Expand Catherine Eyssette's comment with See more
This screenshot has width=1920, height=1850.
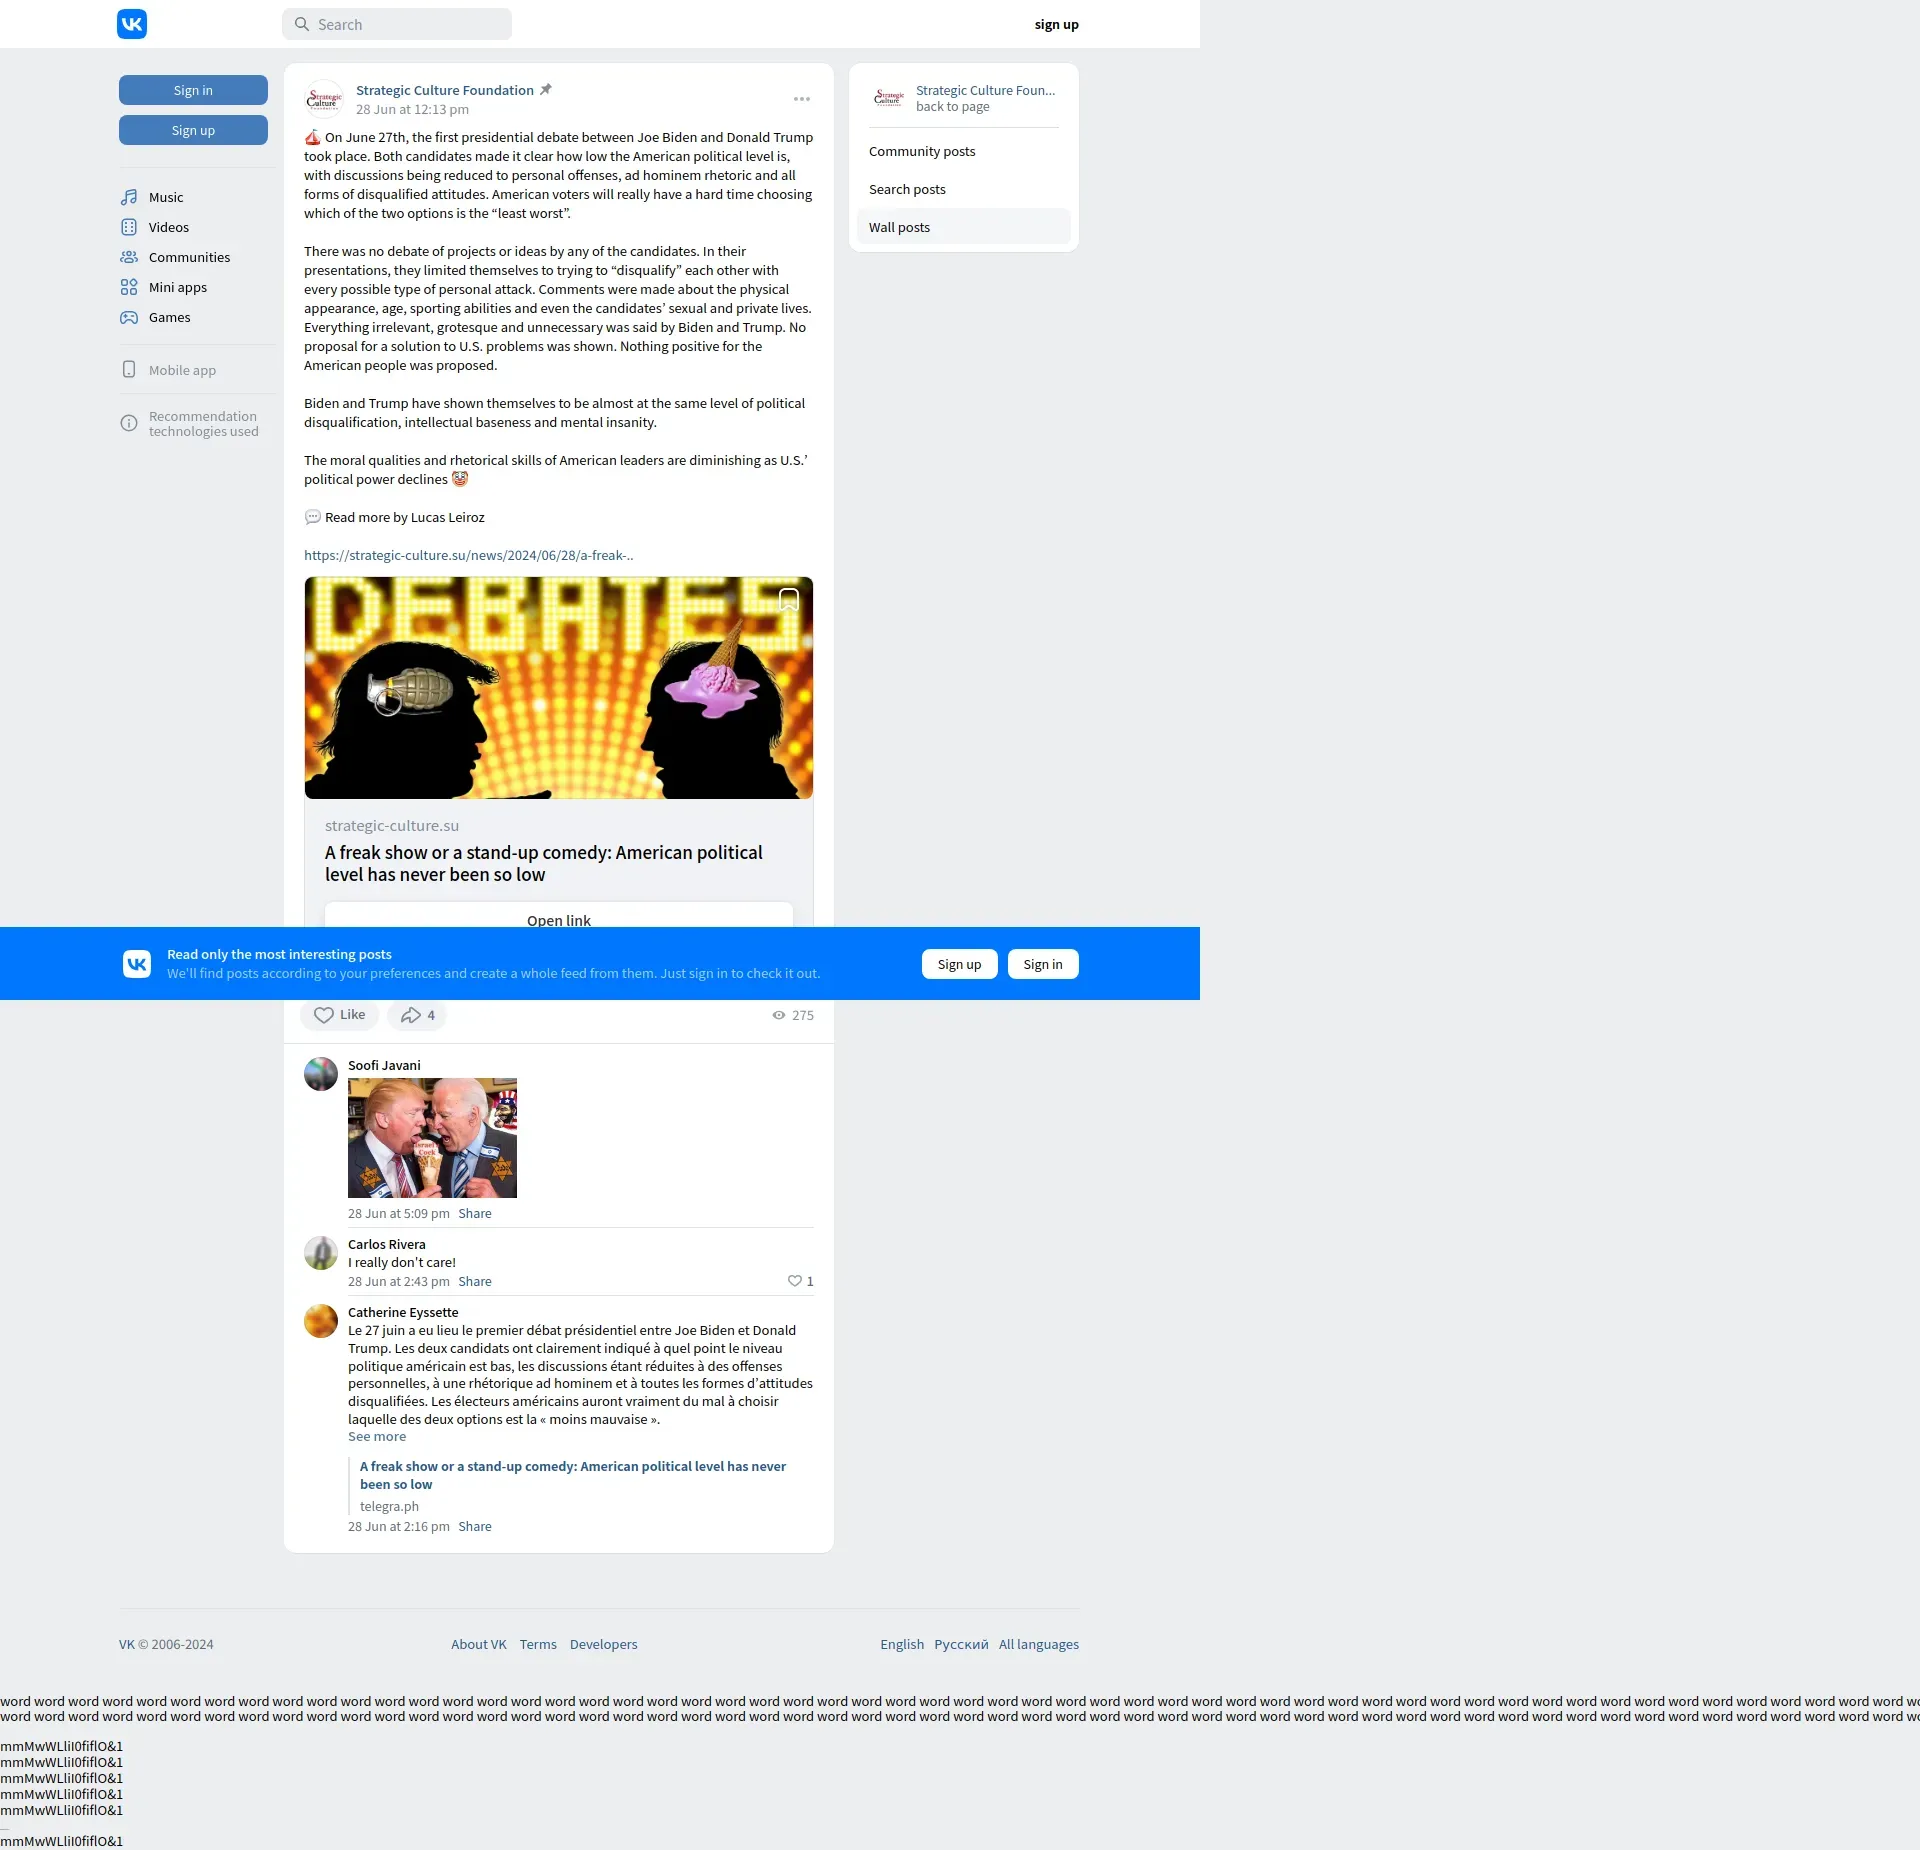376,1437
